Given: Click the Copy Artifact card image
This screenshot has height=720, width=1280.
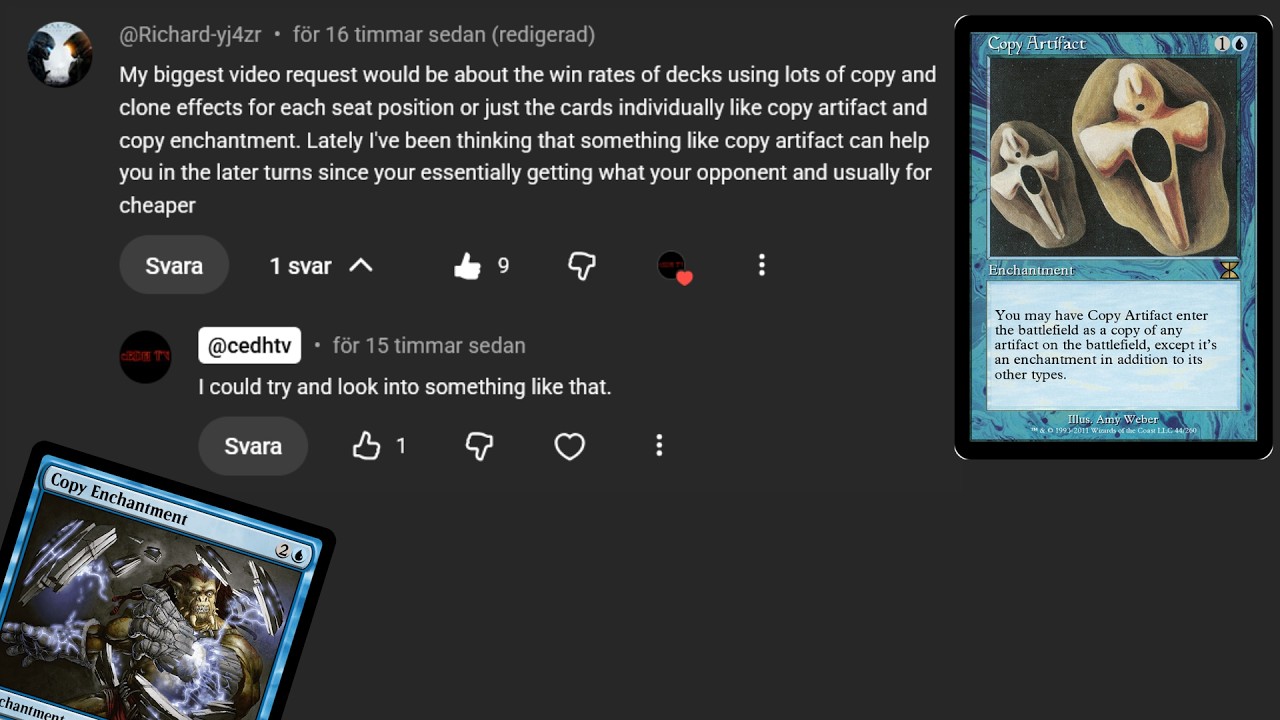Looking at the screenshot, I should [1113, 237].
